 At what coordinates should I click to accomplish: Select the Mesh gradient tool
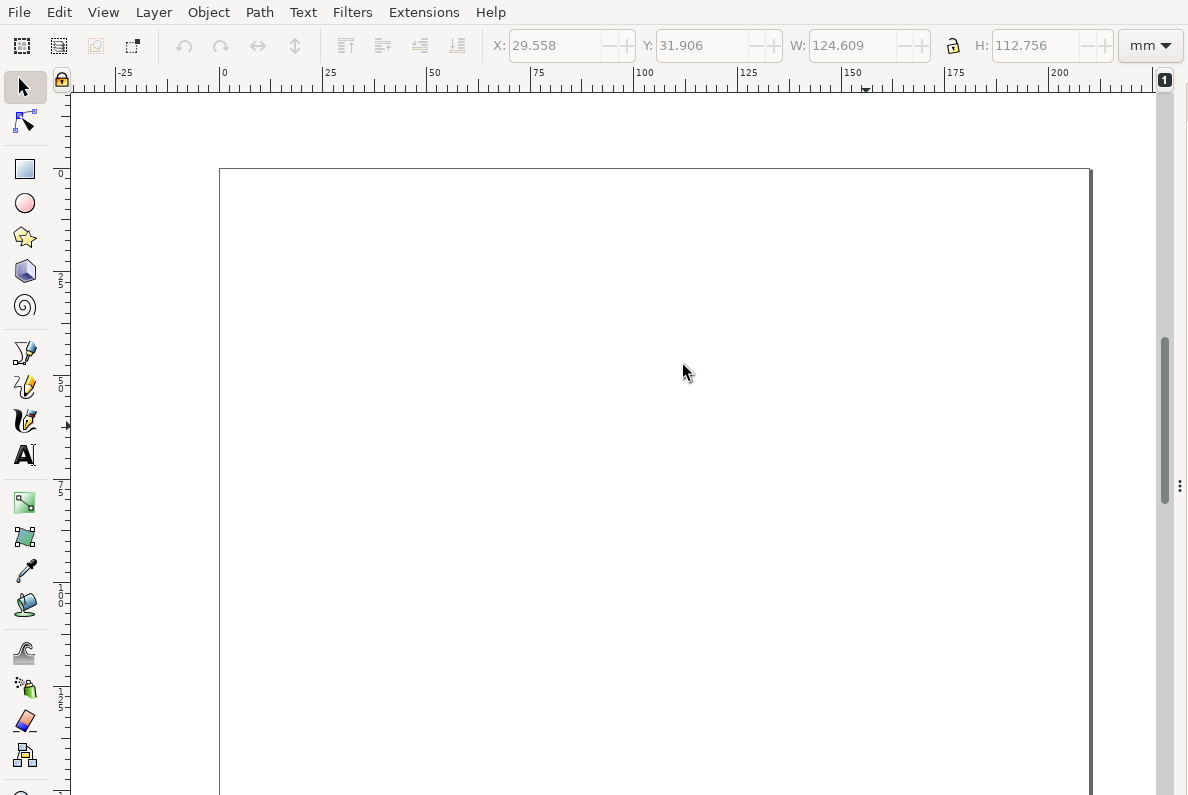[24, 537]
